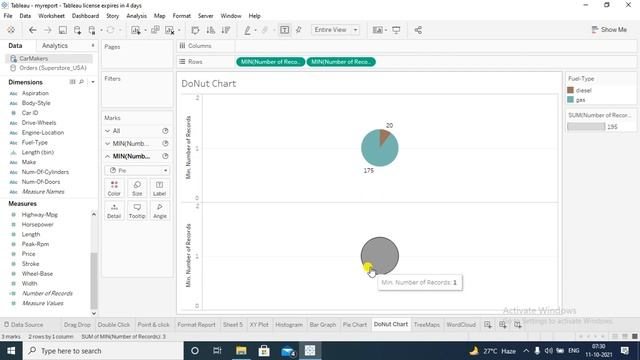Image resolution: width=640 pixels, height=360 pixels.
Task: Click the Tableau start page logo icon
Action: [x=11, y=30]
